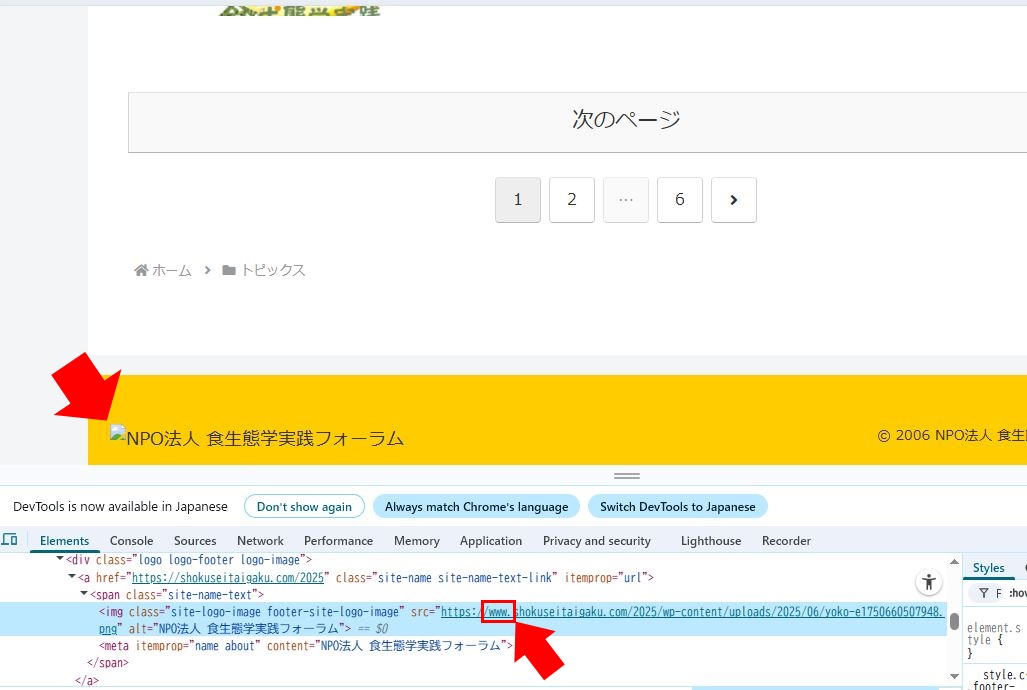Click the accessibility tree icon in Elements panel
This screenshot has width=1027, height=690.
tap(929, 582)
